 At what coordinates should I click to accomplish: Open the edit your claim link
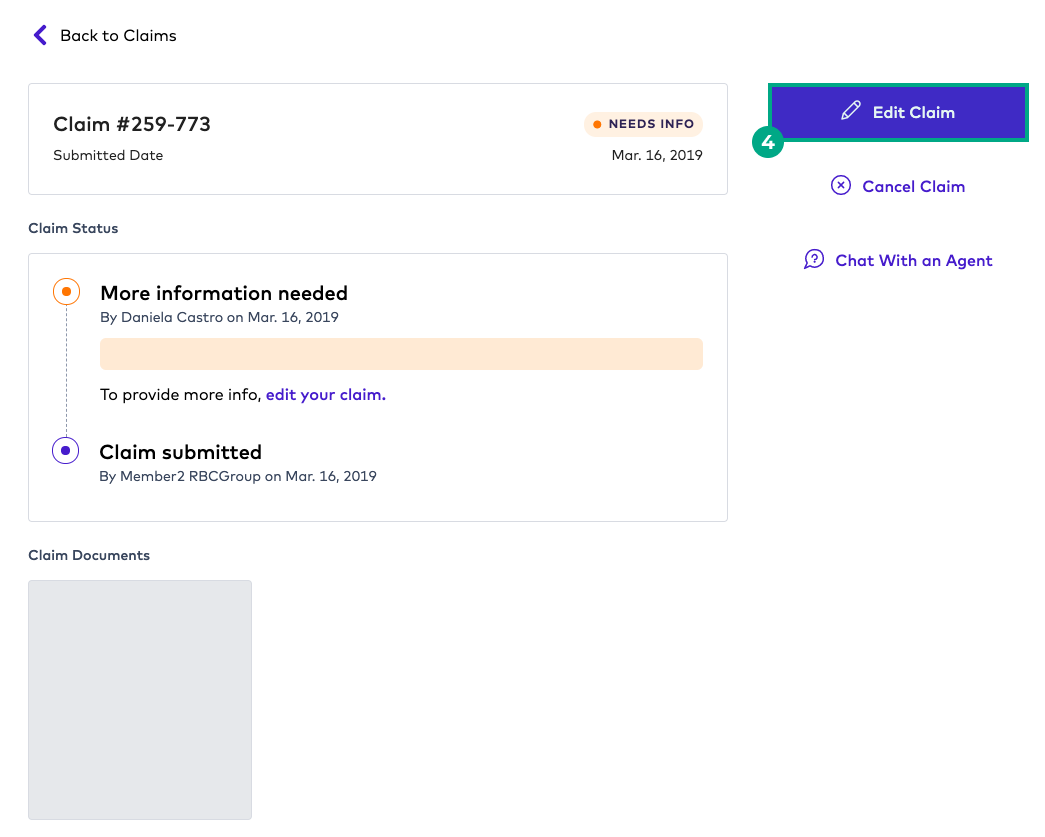(325, 394)
